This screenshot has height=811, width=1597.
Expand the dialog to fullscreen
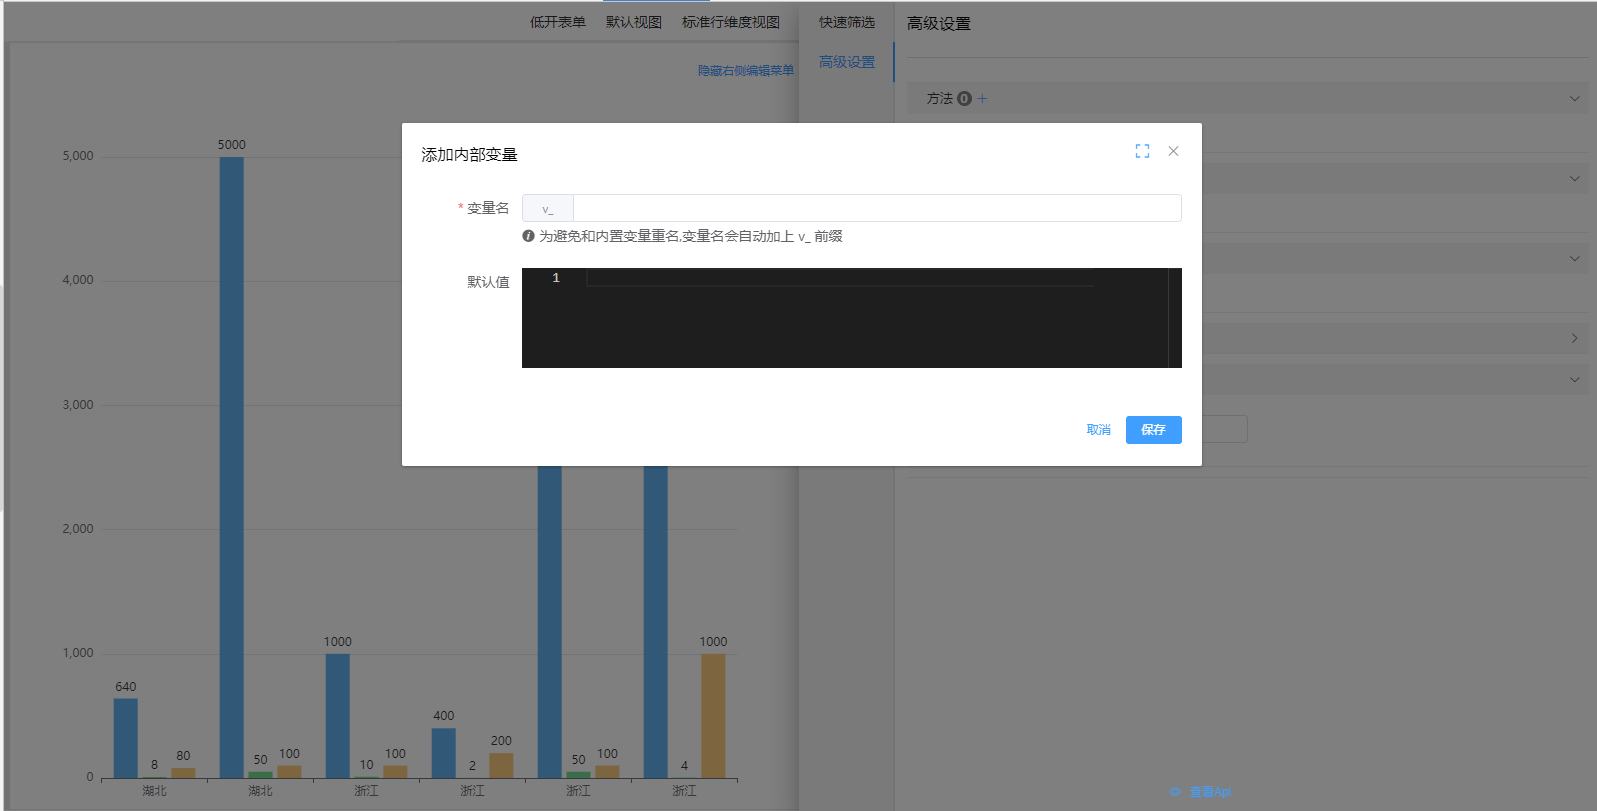(1142, 151)
